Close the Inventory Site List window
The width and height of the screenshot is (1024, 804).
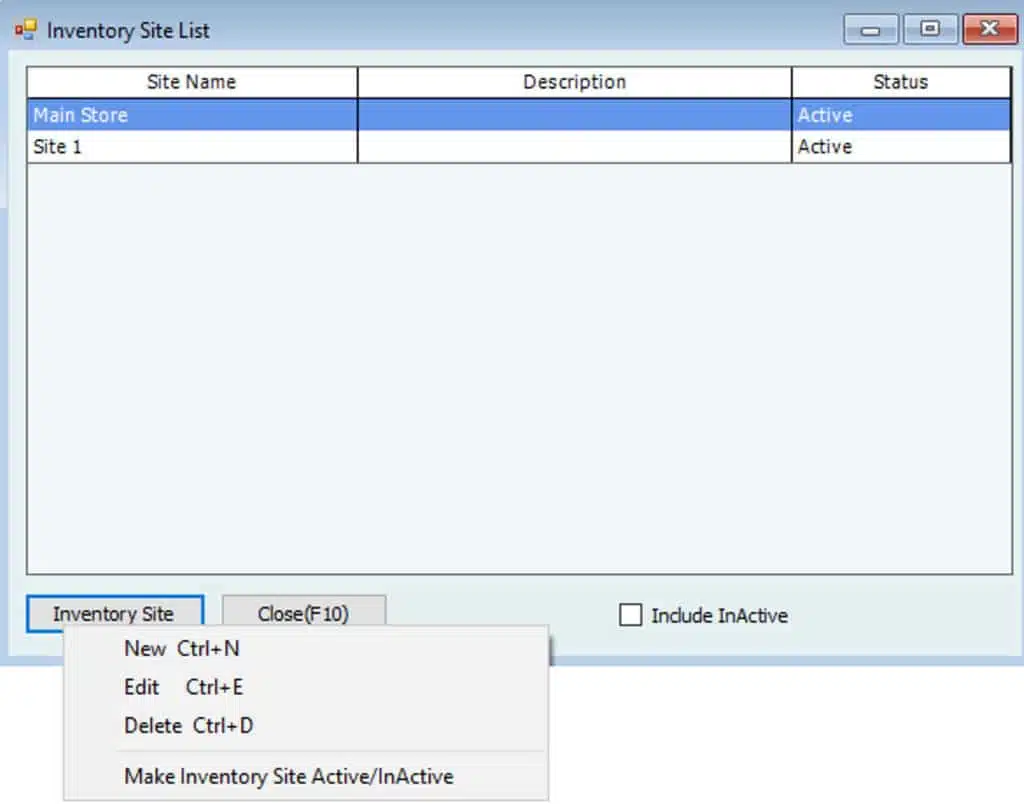(x=990, y=29)
